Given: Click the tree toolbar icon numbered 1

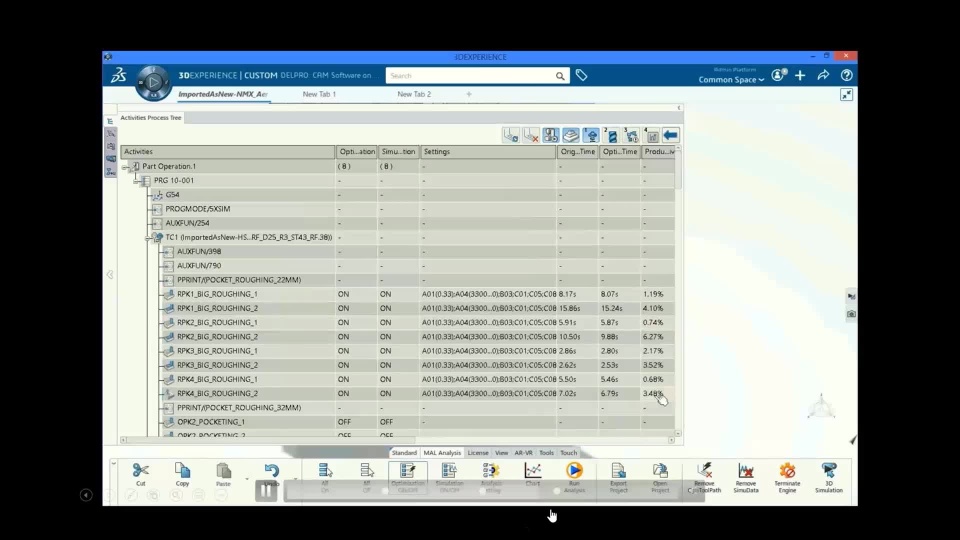Looking at the screenshot, I should pos(591,135).
